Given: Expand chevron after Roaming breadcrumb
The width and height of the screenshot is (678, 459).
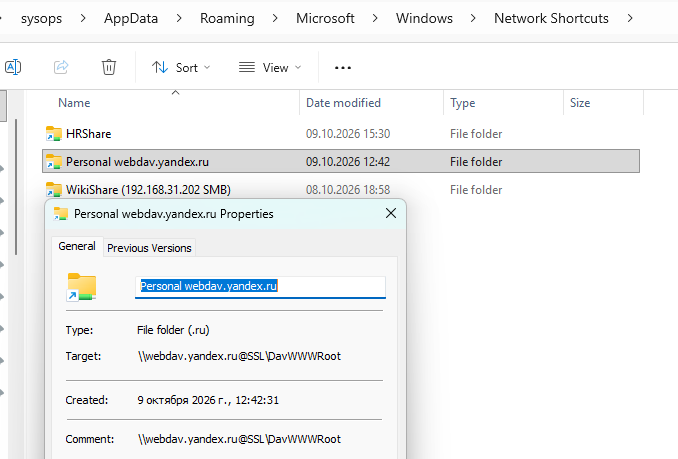Looking at the screenshot, I should coord(275,18).
